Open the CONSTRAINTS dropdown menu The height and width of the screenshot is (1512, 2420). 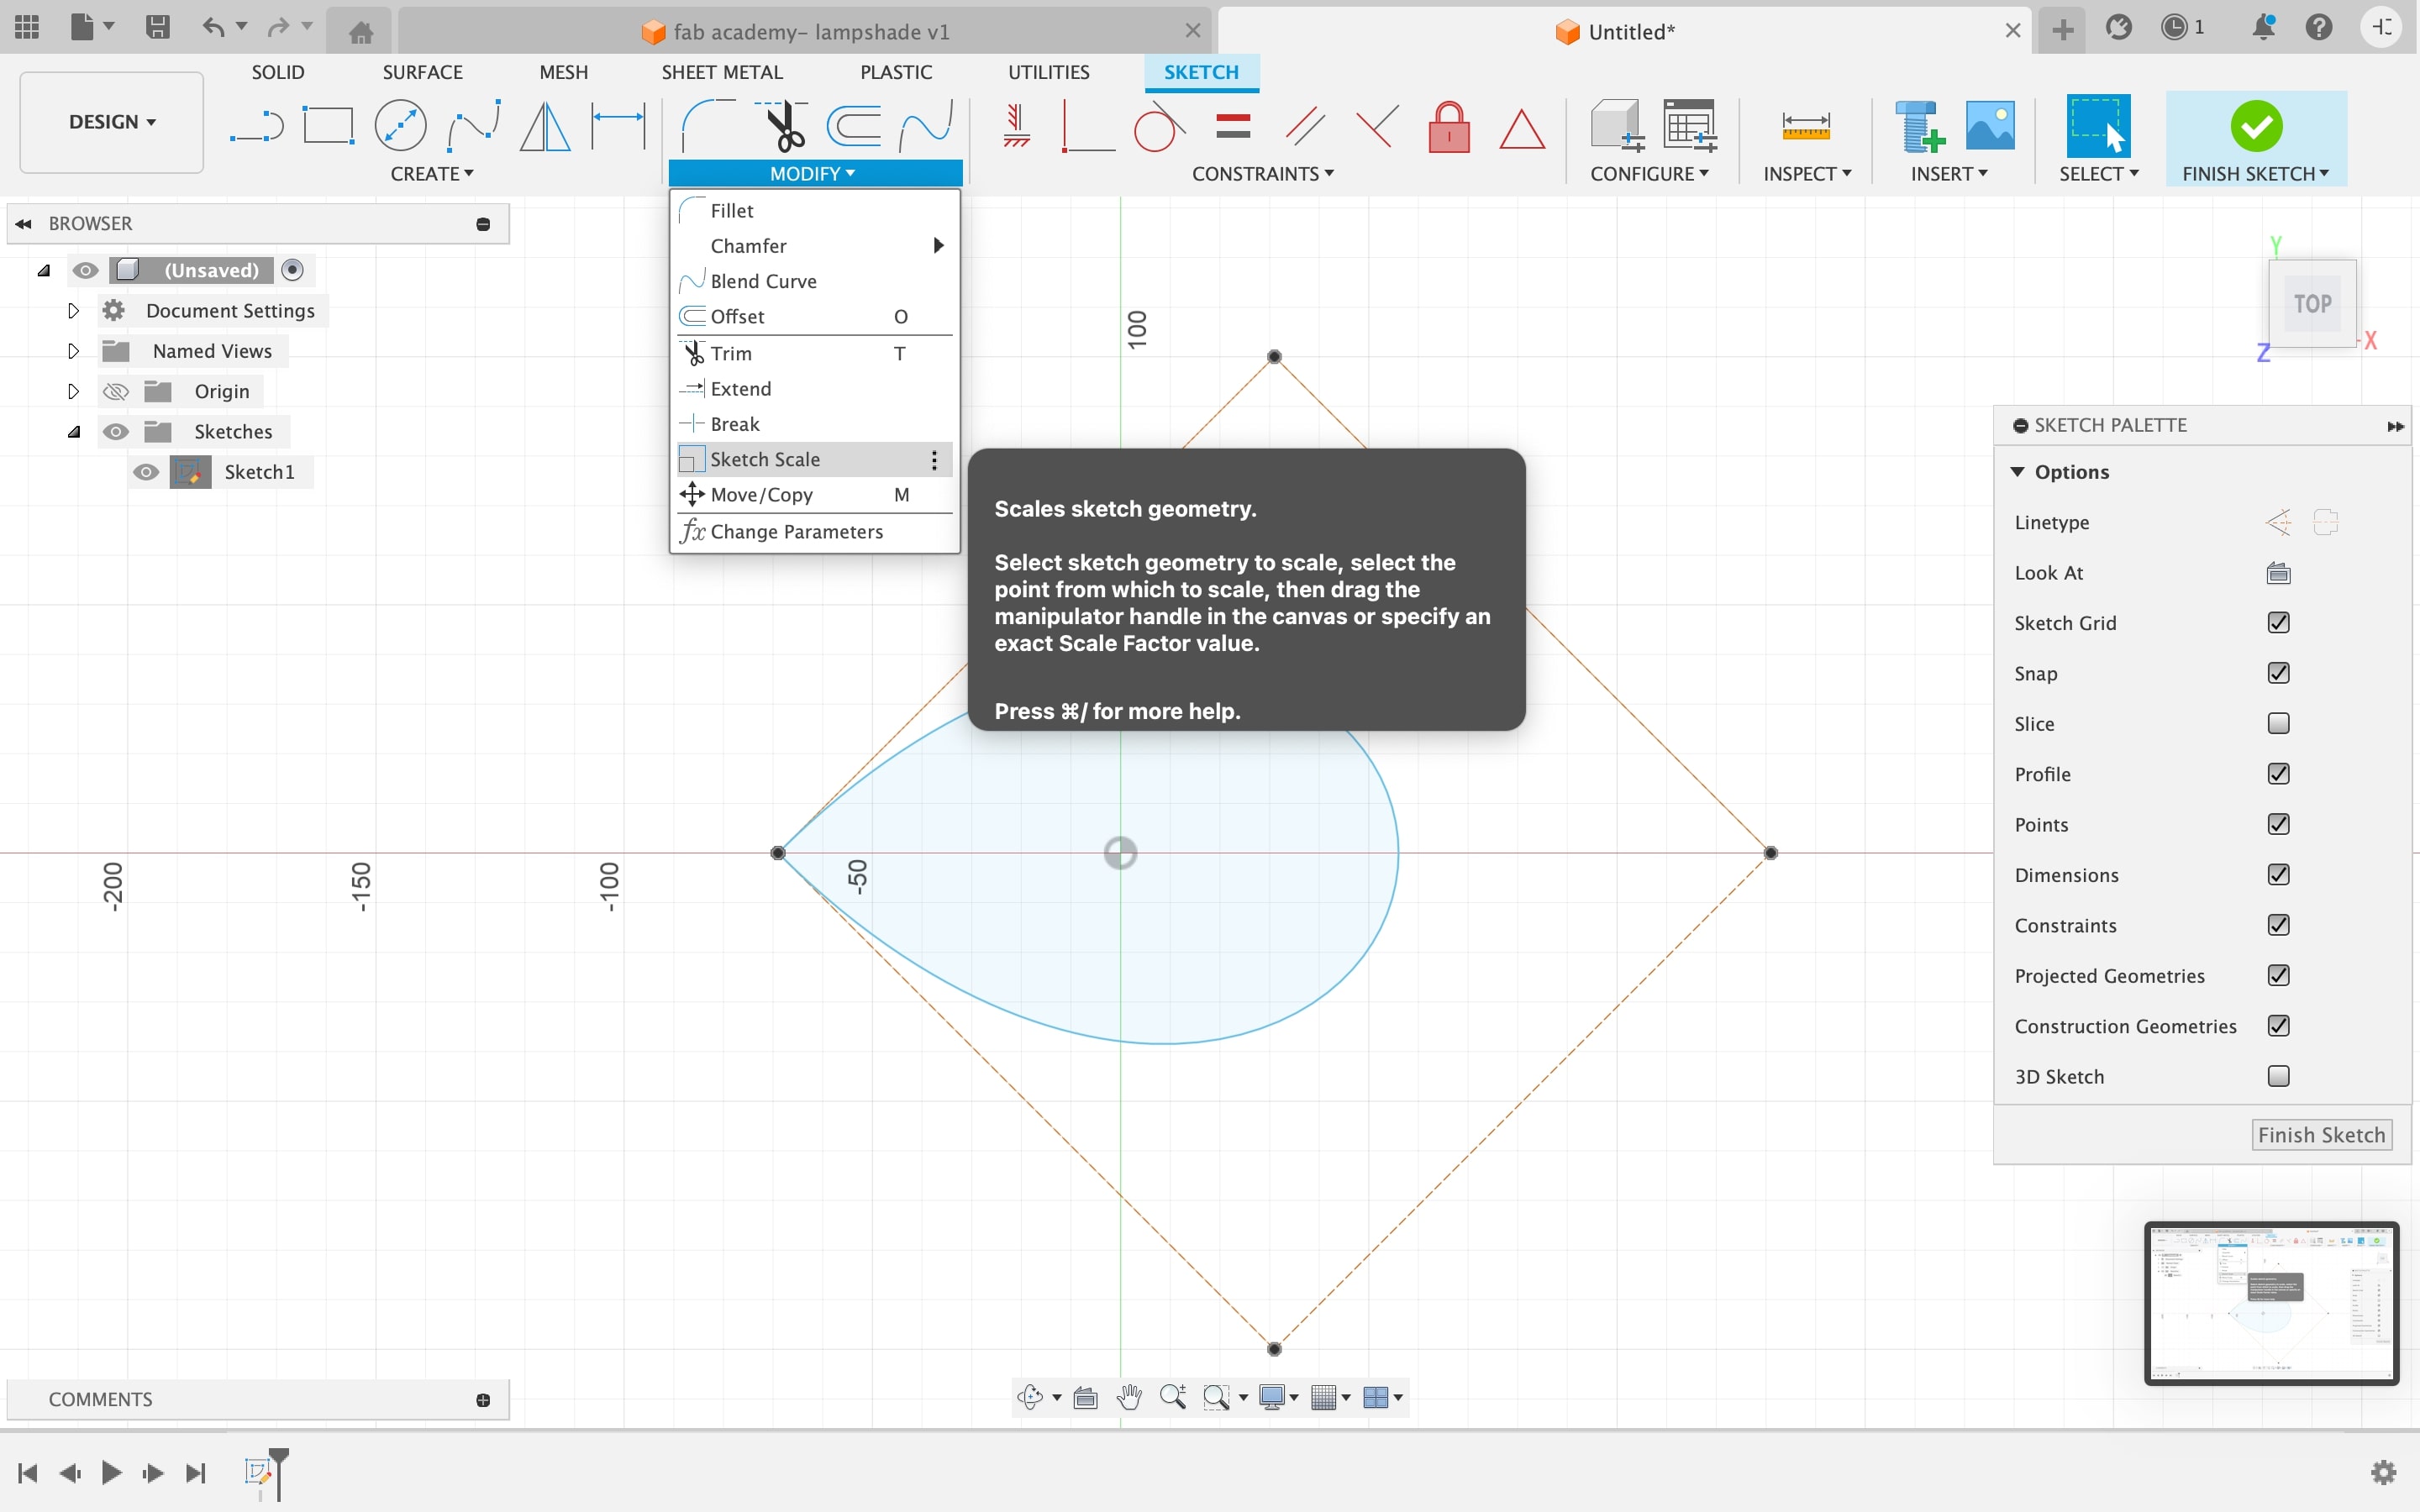pyautogui.click(x=1262, y=174)
